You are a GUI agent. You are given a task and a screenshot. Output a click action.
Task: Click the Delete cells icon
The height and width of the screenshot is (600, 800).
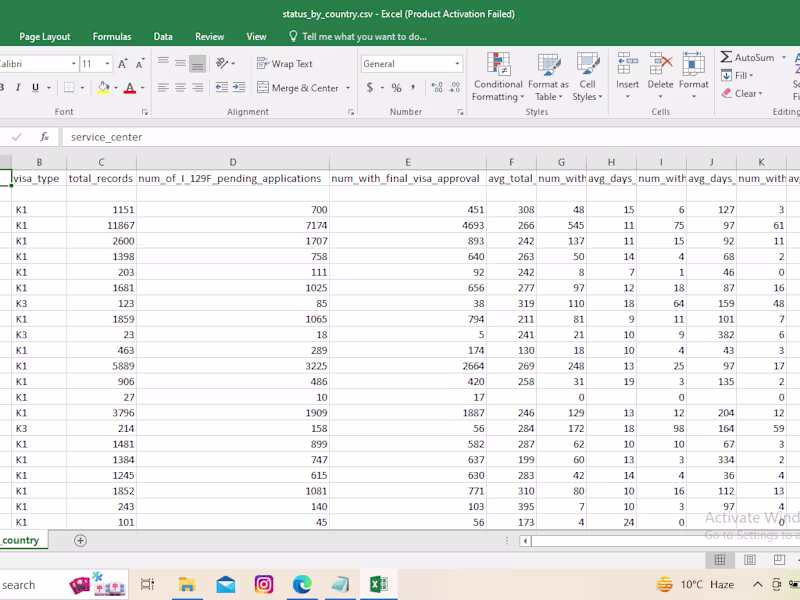click(660, 66)
